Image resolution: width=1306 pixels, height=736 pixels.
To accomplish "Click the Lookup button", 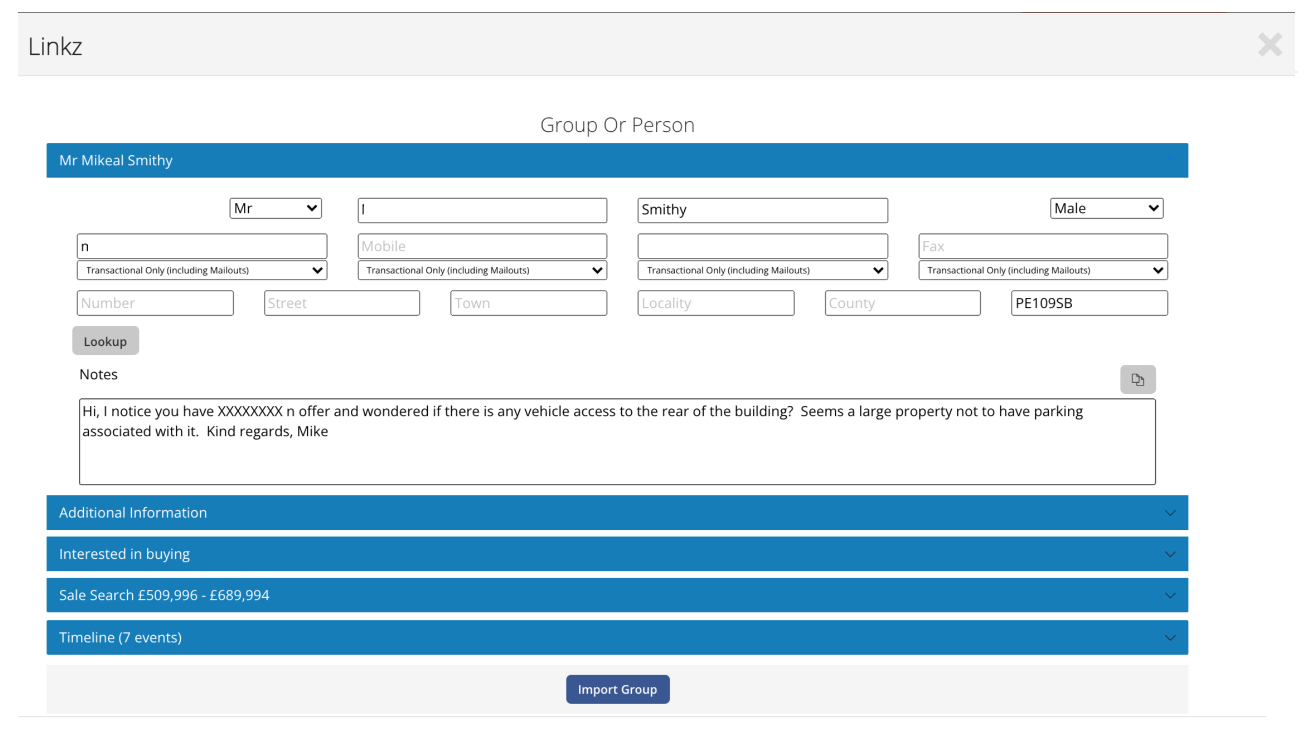I will 105,341.
